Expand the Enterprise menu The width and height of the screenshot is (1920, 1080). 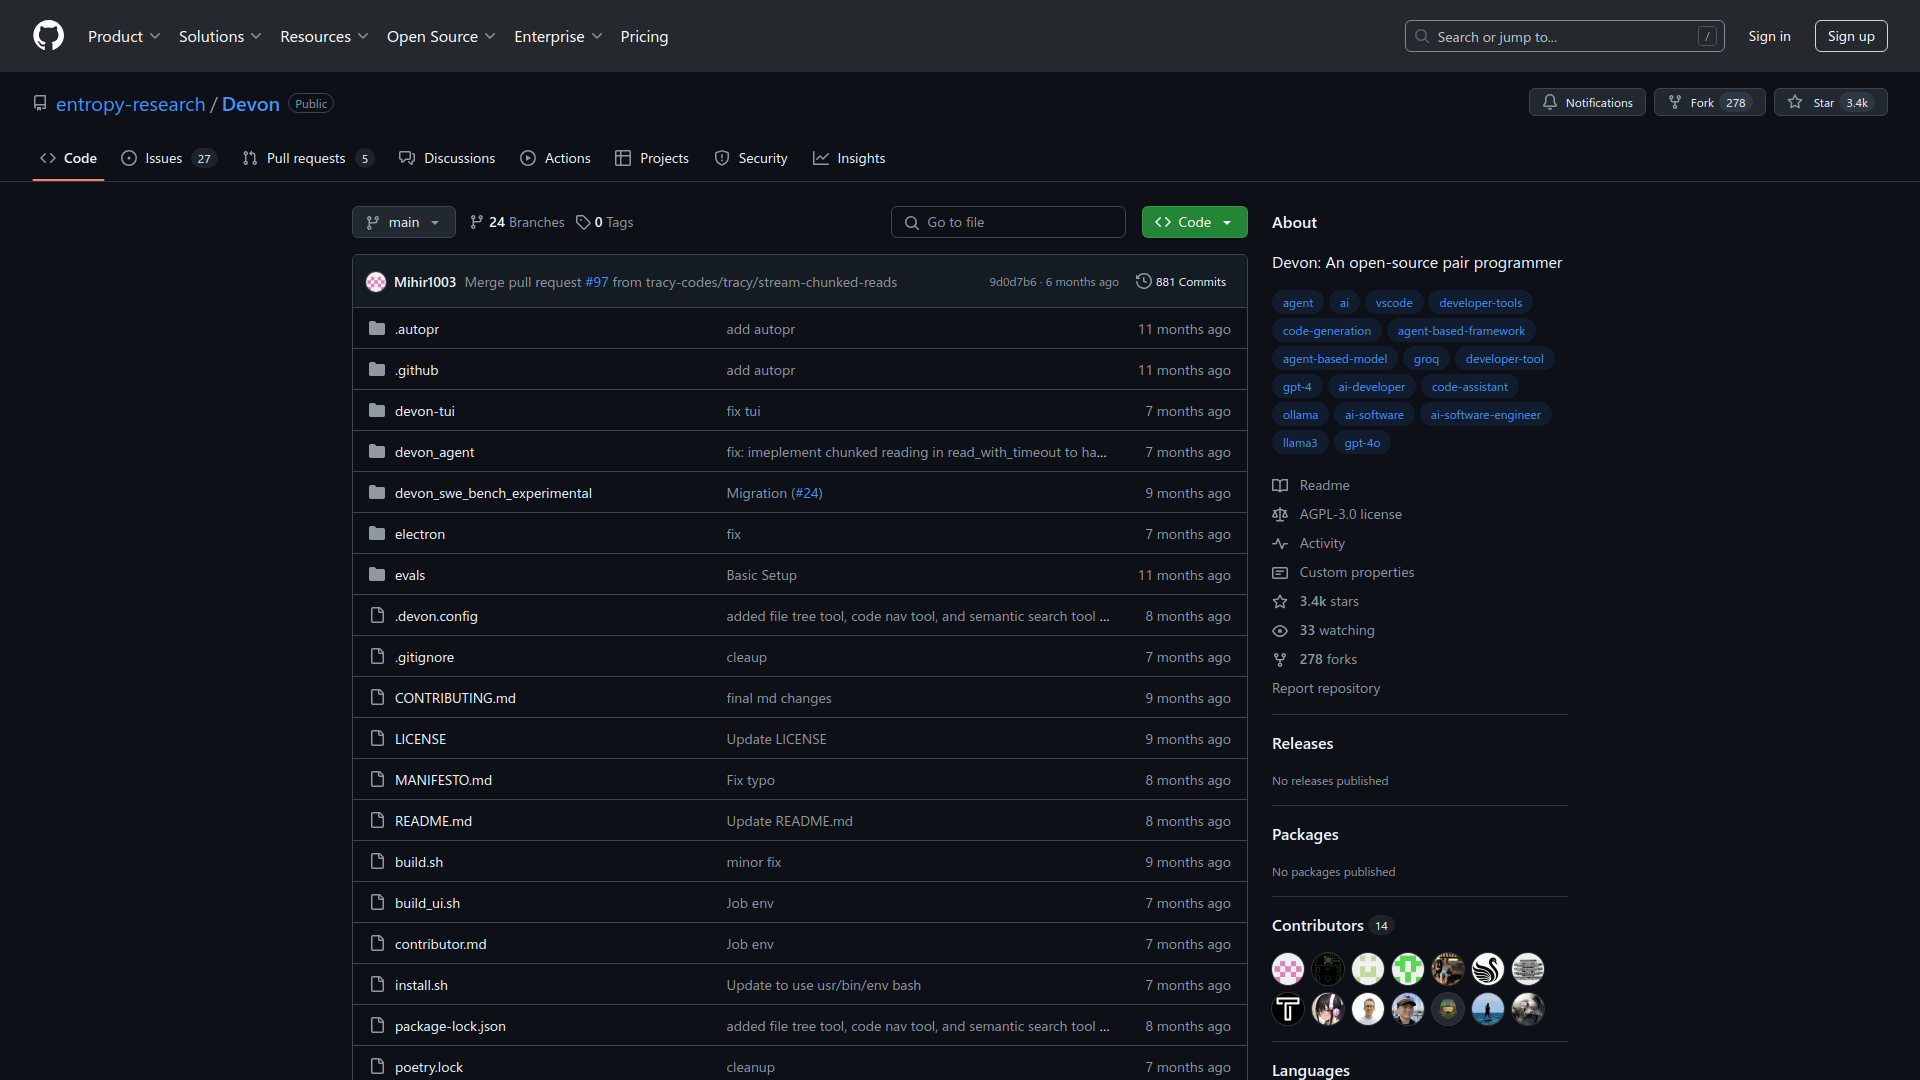[x=558, y=36]
